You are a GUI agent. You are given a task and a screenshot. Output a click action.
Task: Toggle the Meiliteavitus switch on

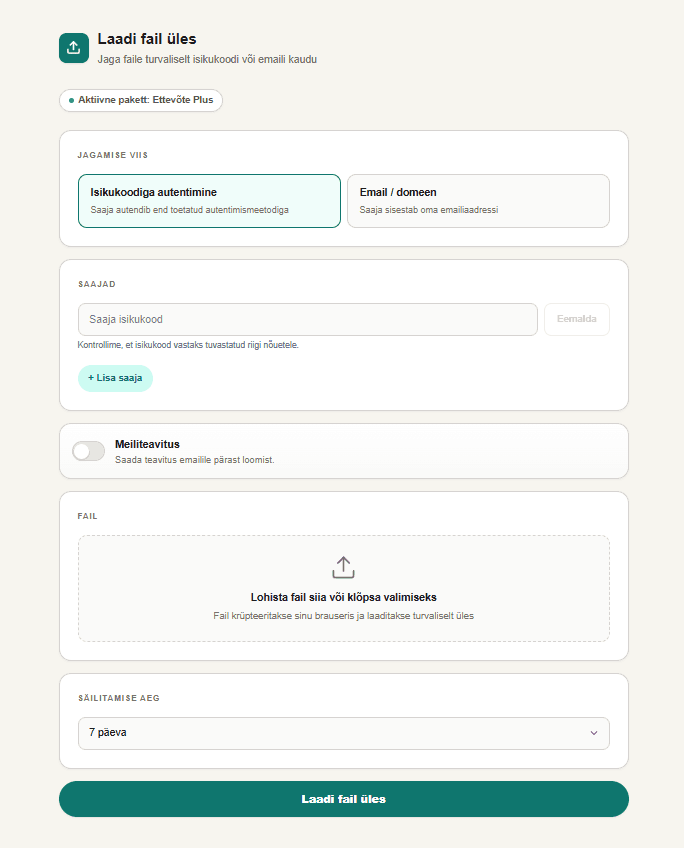click(x=89, y=451)
